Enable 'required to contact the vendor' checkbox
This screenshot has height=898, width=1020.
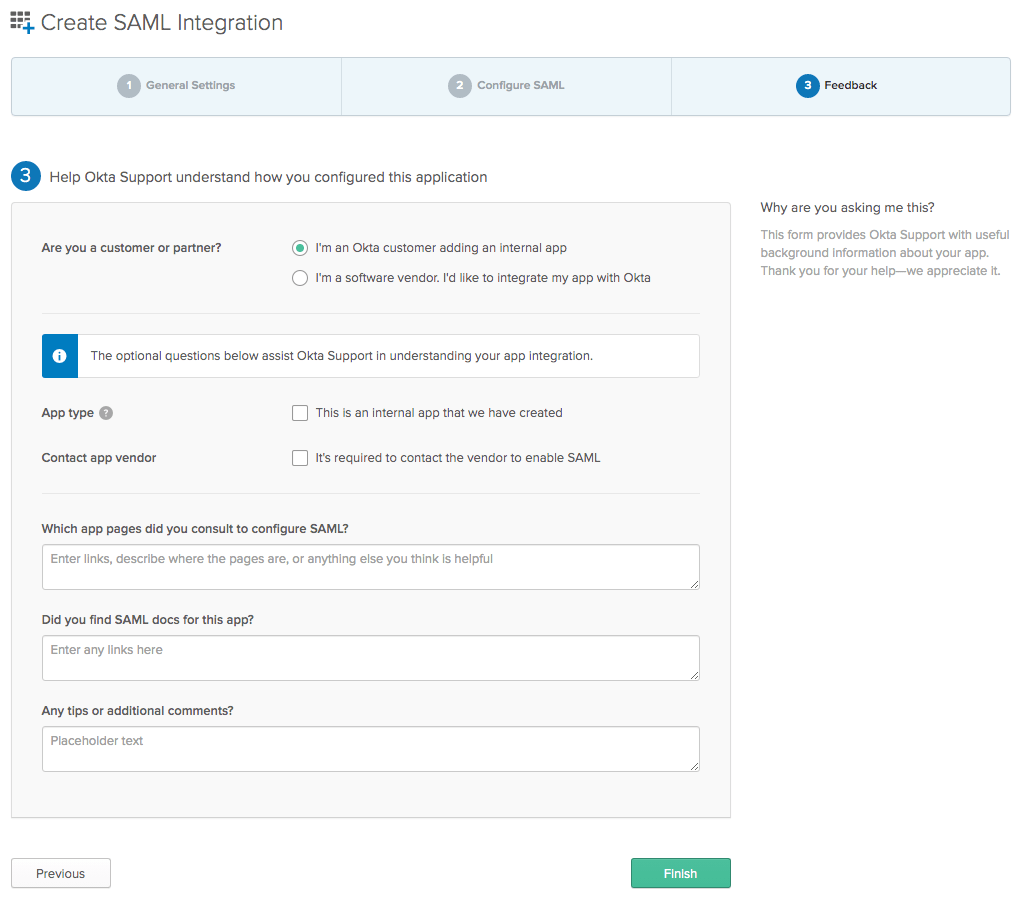(x=300, y=458)
